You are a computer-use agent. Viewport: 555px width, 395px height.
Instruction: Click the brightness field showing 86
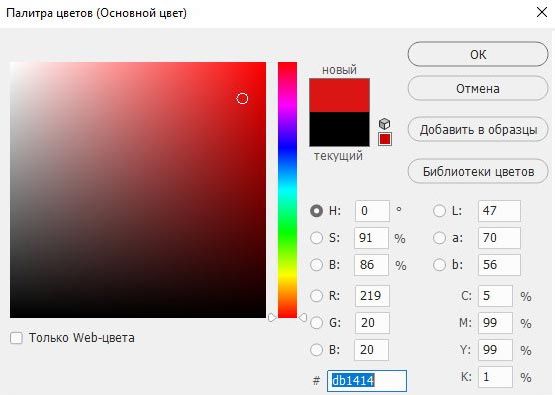click(371, 265)
